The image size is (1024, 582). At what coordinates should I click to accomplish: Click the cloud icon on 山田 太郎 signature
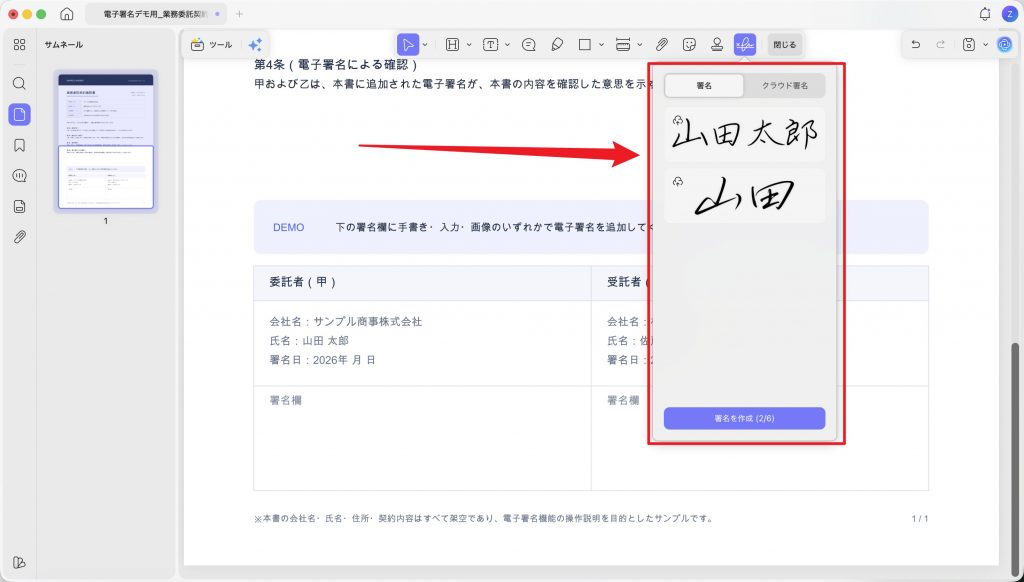[x=678, y=120]
